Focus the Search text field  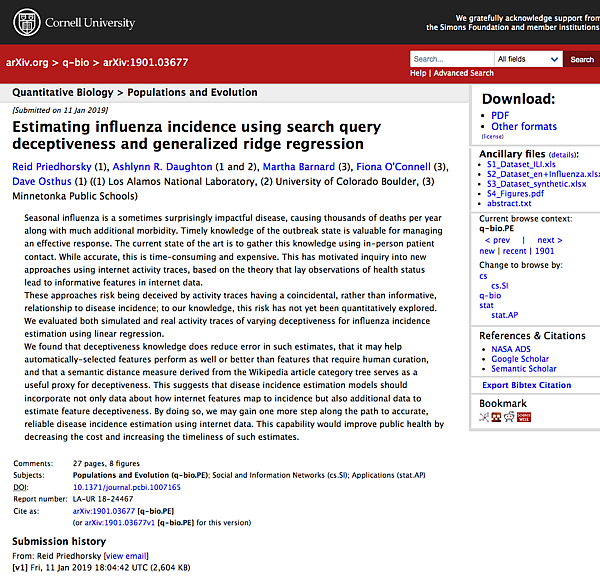point(450,59)
